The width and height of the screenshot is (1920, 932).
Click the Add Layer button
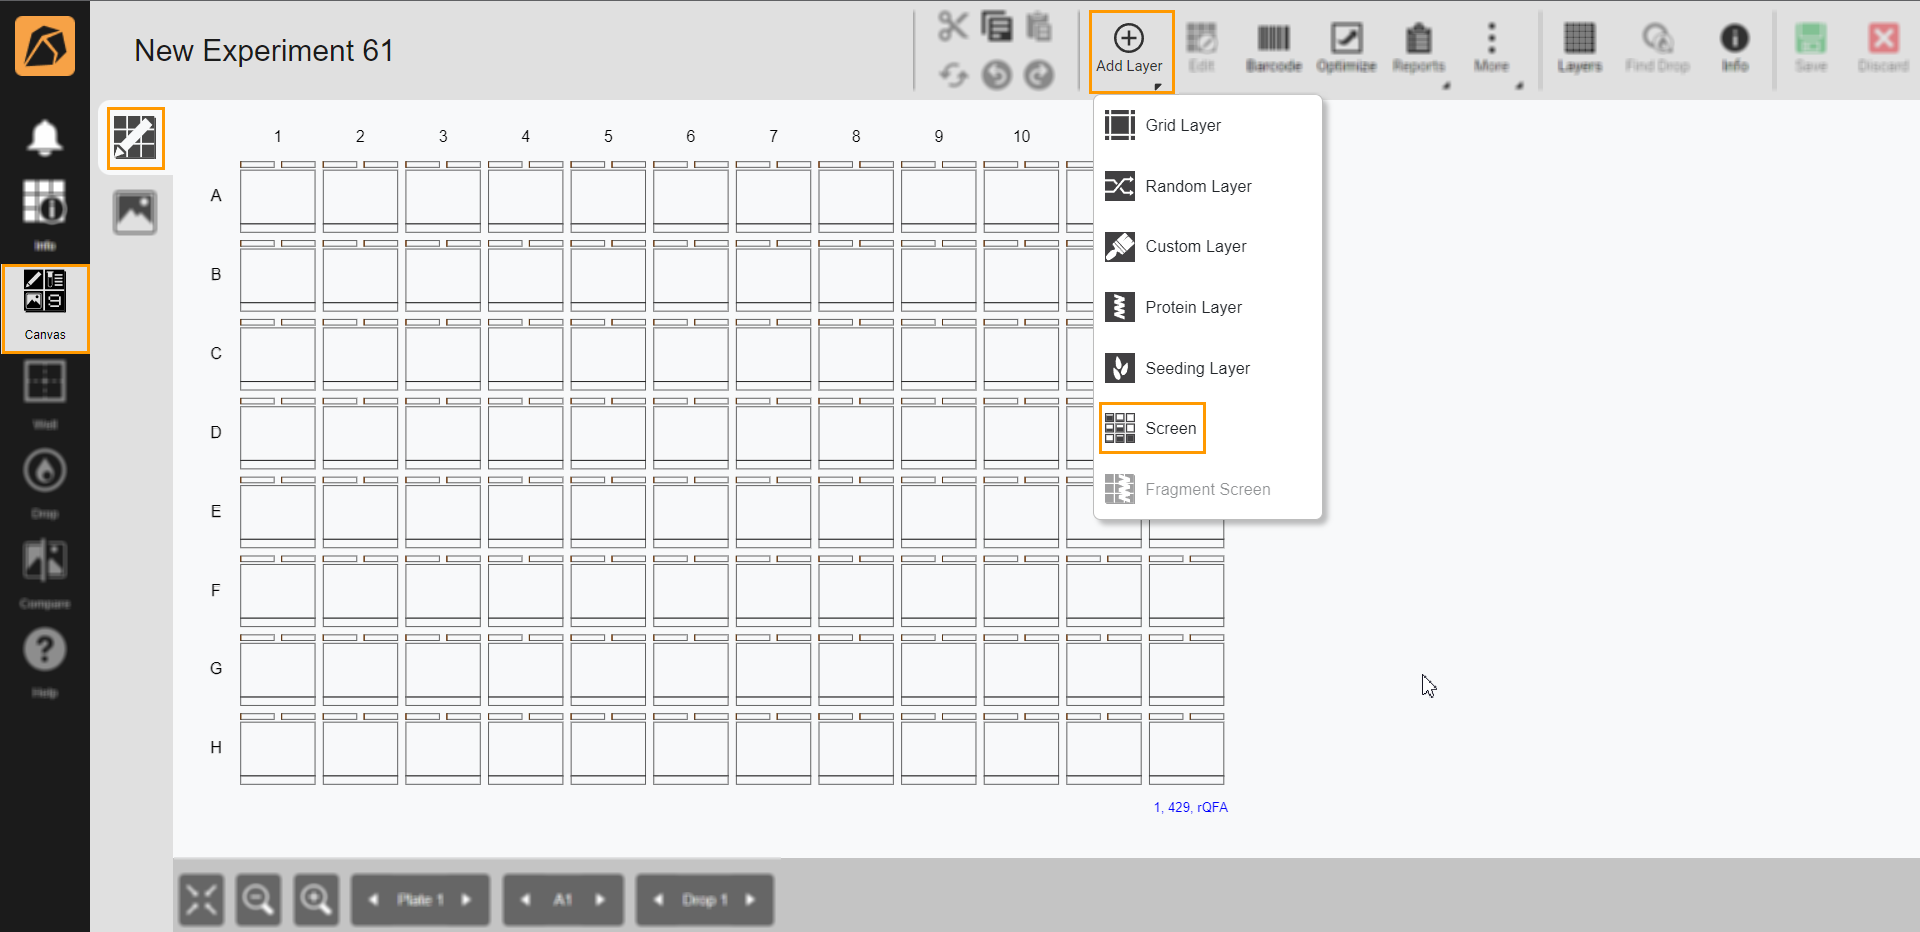pos(1130,50)
